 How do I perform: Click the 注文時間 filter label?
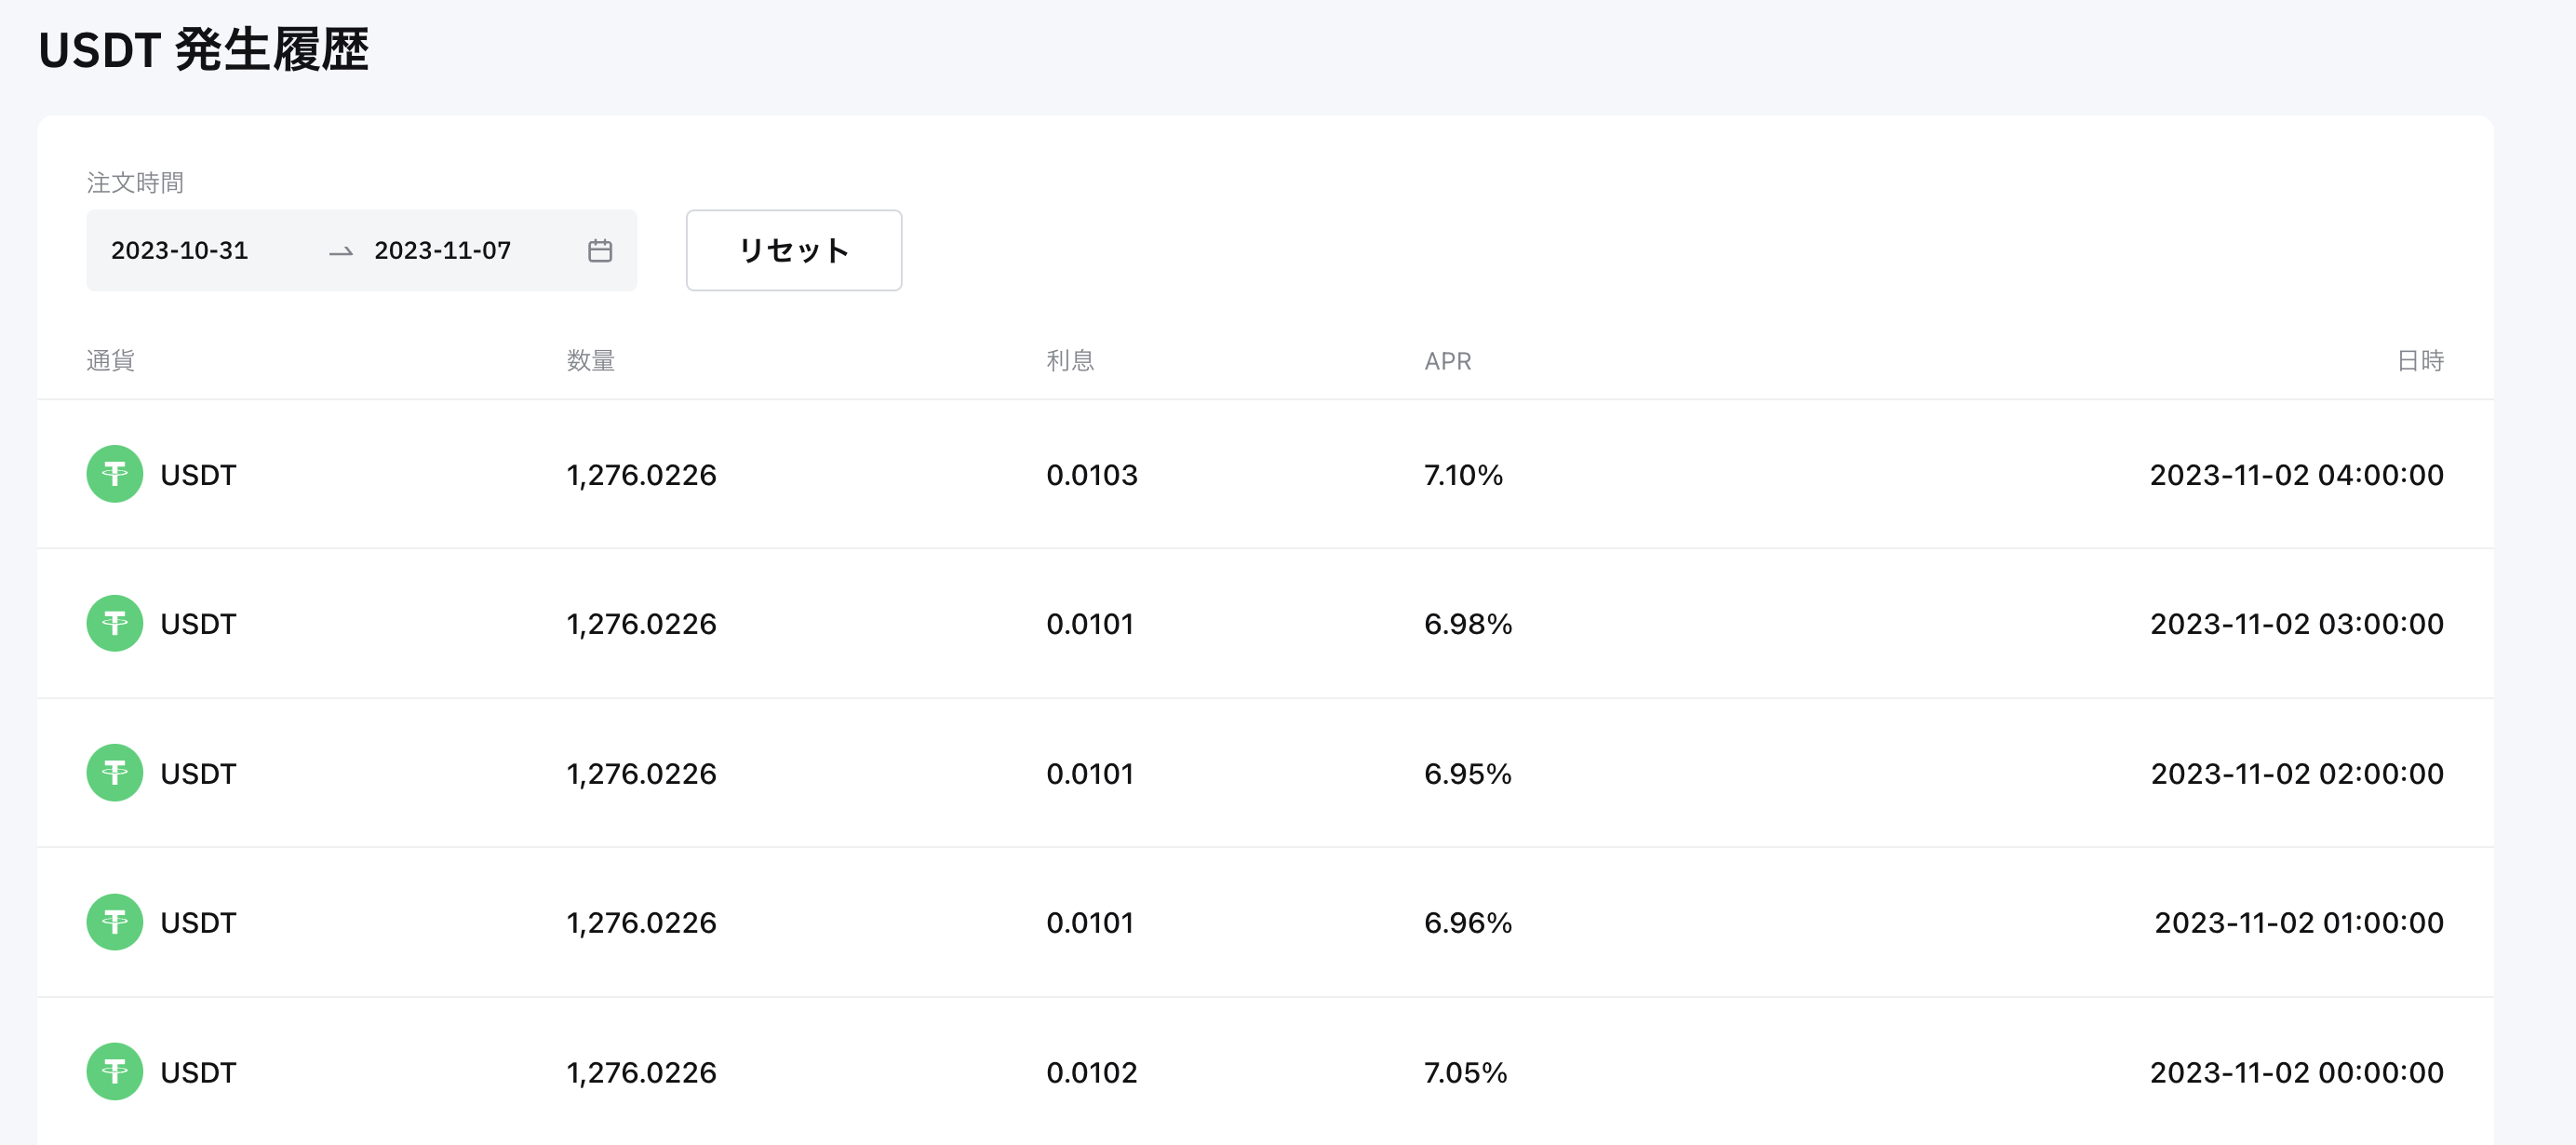pyautogui.click(x=135, y=183)
